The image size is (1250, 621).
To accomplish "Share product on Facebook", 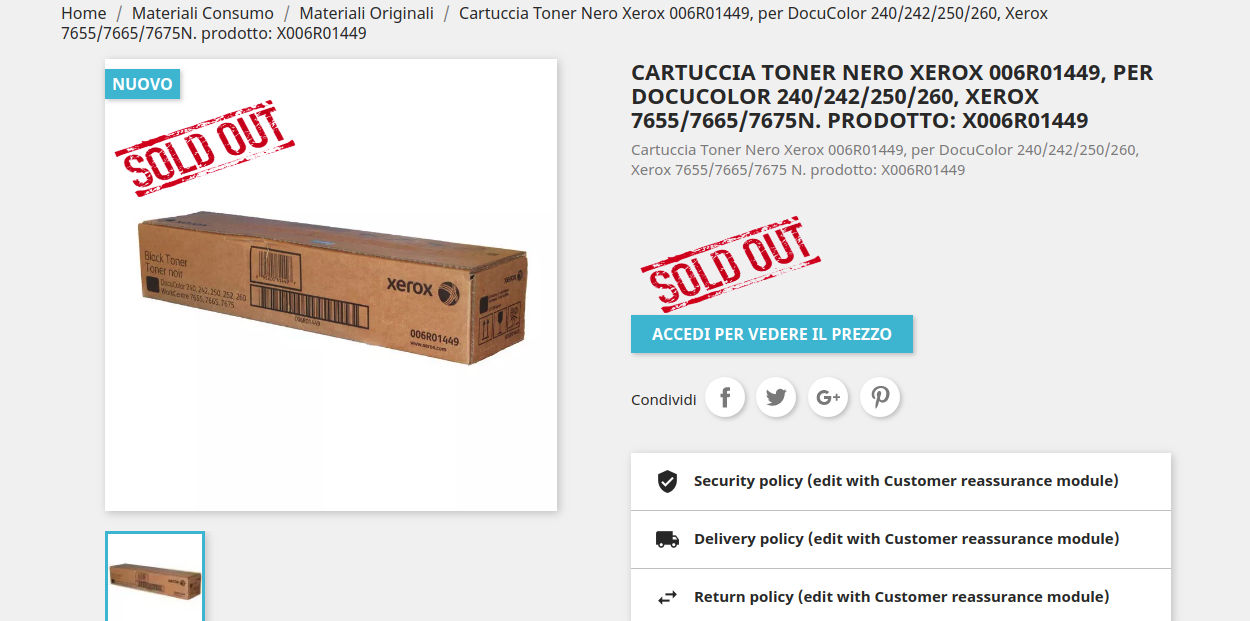I will click(x=725, y=398).
